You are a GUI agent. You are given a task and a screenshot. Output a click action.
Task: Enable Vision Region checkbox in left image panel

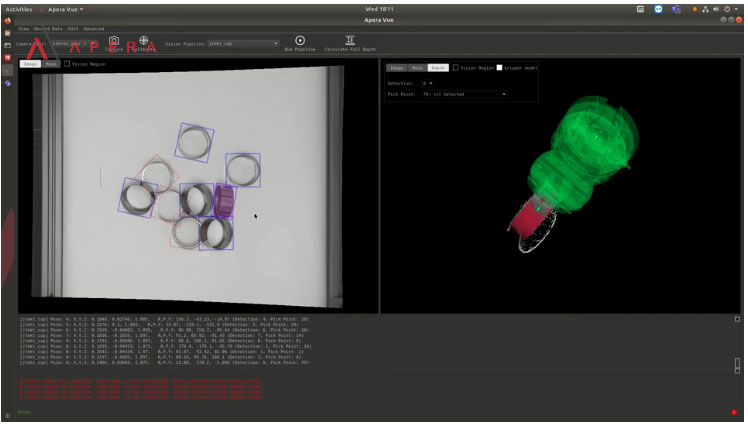click(x=68, y=64)
